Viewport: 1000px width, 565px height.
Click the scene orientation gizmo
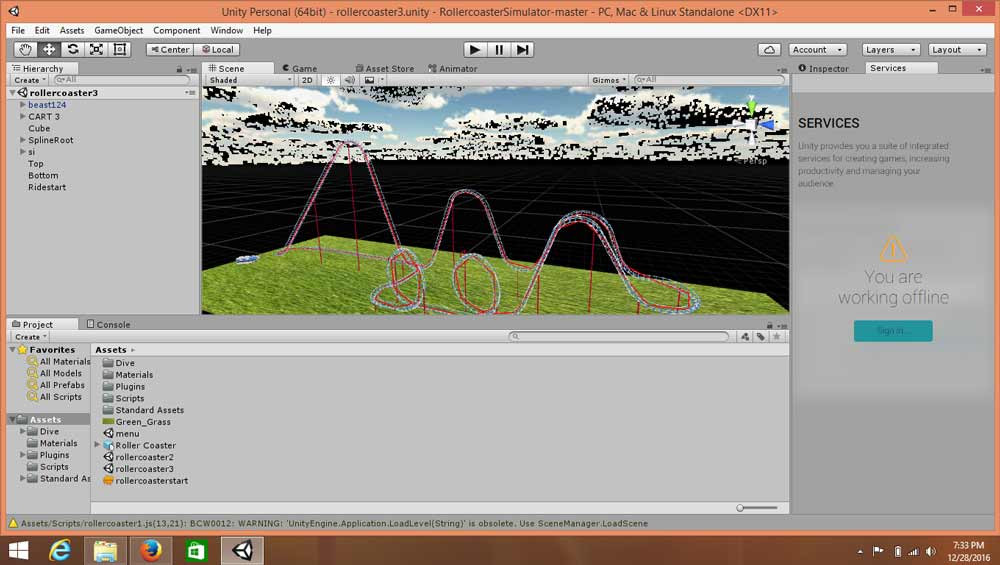[x=753, y=125]
